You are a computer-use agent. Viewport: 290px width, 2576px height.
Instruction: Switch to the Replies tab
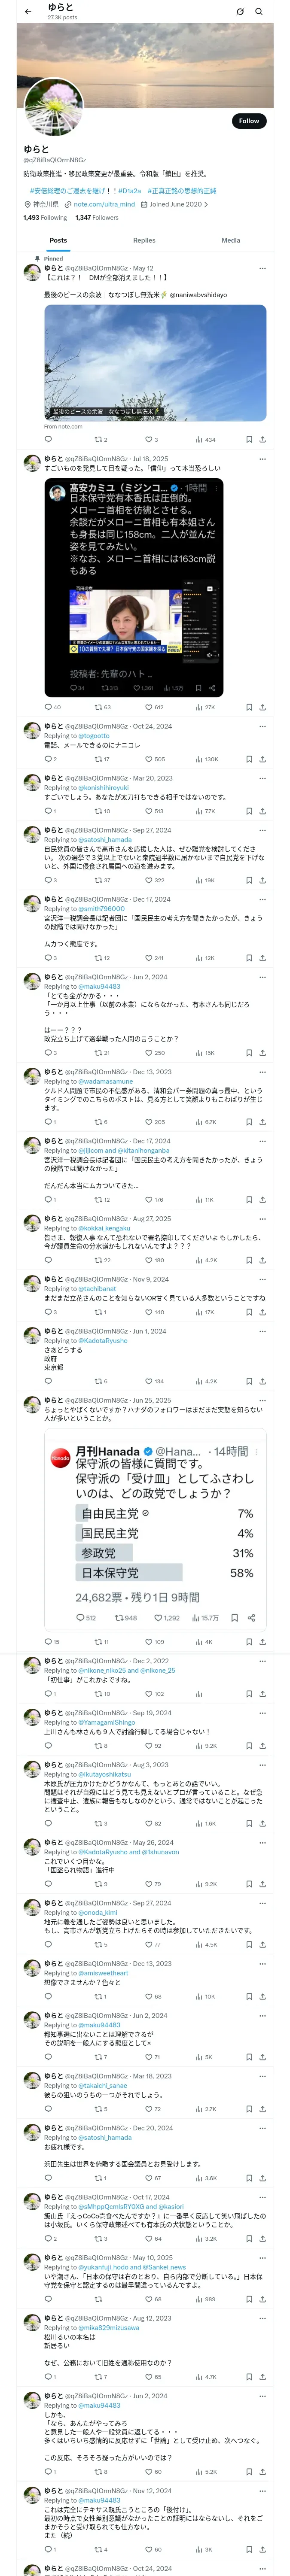point(144,240)
